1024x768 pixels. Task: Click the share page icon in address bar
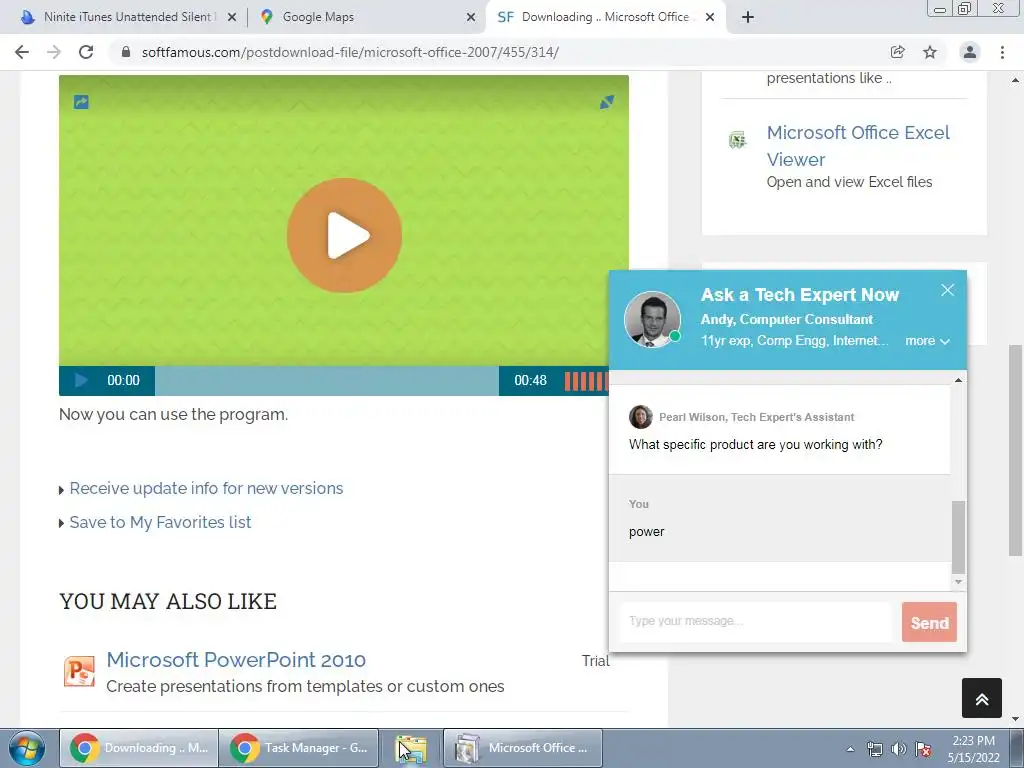pyautogui.click(x=897, y=52)
